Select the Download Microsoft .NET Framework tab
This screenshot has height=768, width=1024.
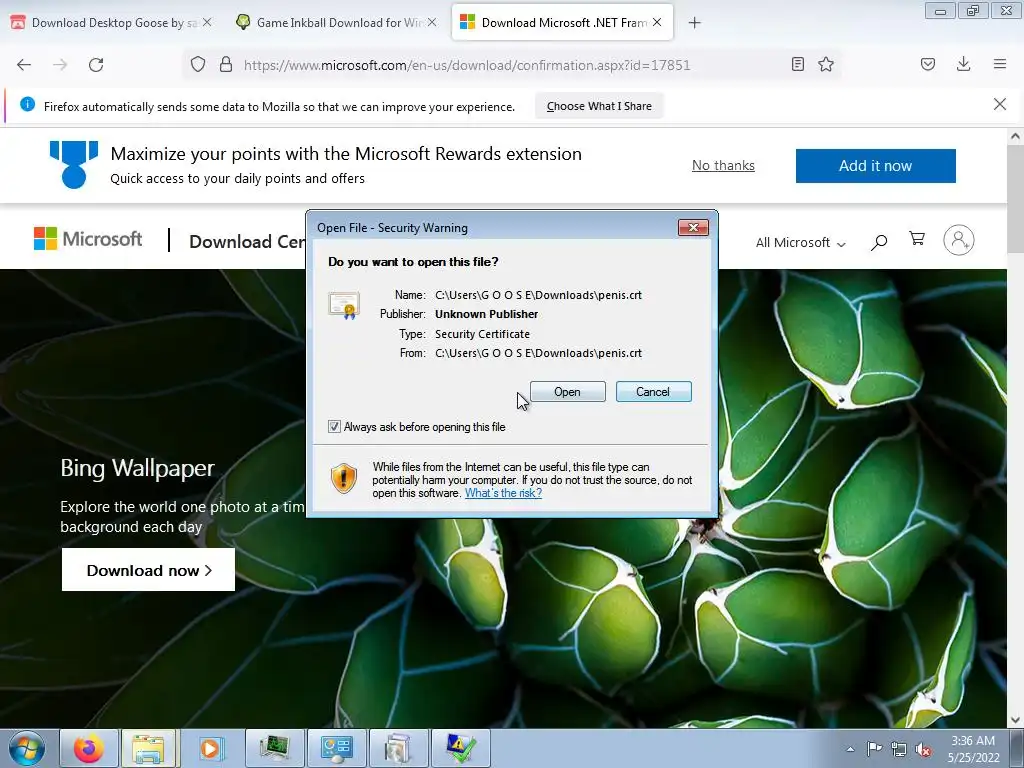click(x=562, y=22)
